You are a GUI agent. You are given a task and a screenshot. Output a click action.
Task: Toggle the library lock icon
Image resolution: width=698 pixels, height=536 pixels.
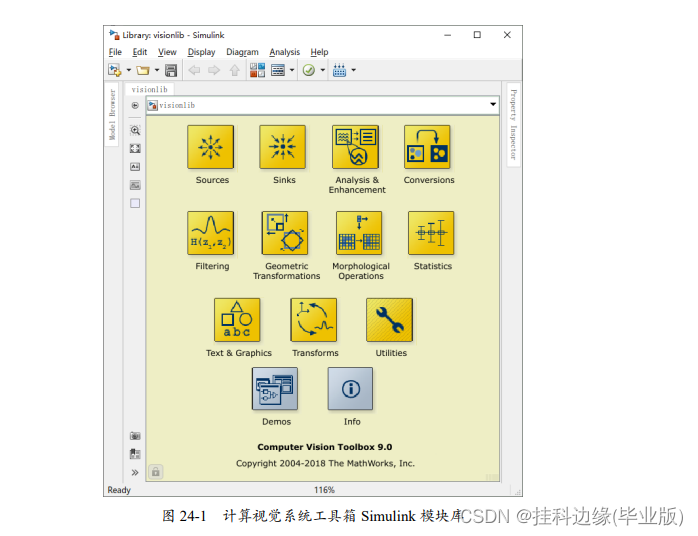(155, 471)
